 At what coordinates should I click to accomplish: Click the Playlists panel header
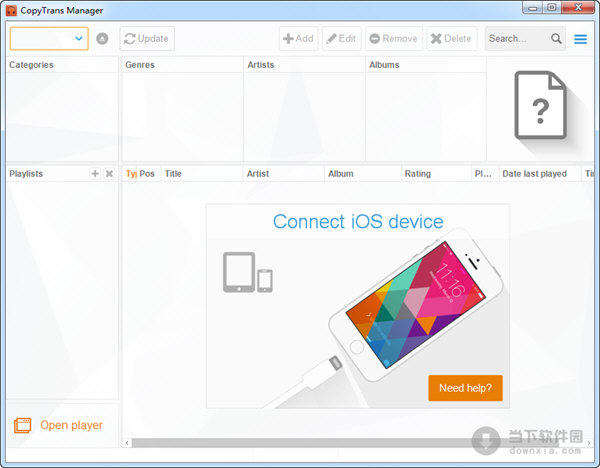pyautogui.click(x=26, y=174)
